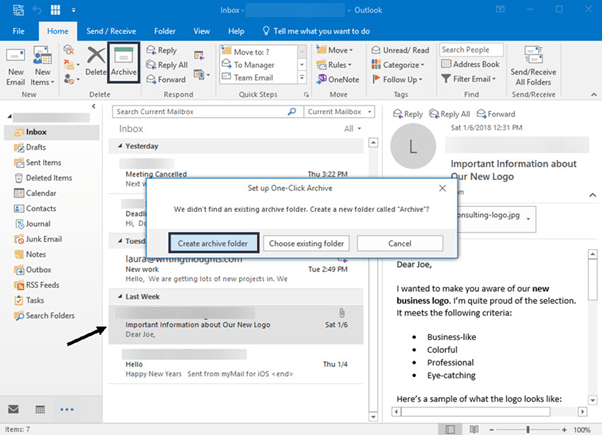Switch to Calendar view from the bottom navigation bar
The height and width of the screenshot is (435, 602).
(40, 410)
